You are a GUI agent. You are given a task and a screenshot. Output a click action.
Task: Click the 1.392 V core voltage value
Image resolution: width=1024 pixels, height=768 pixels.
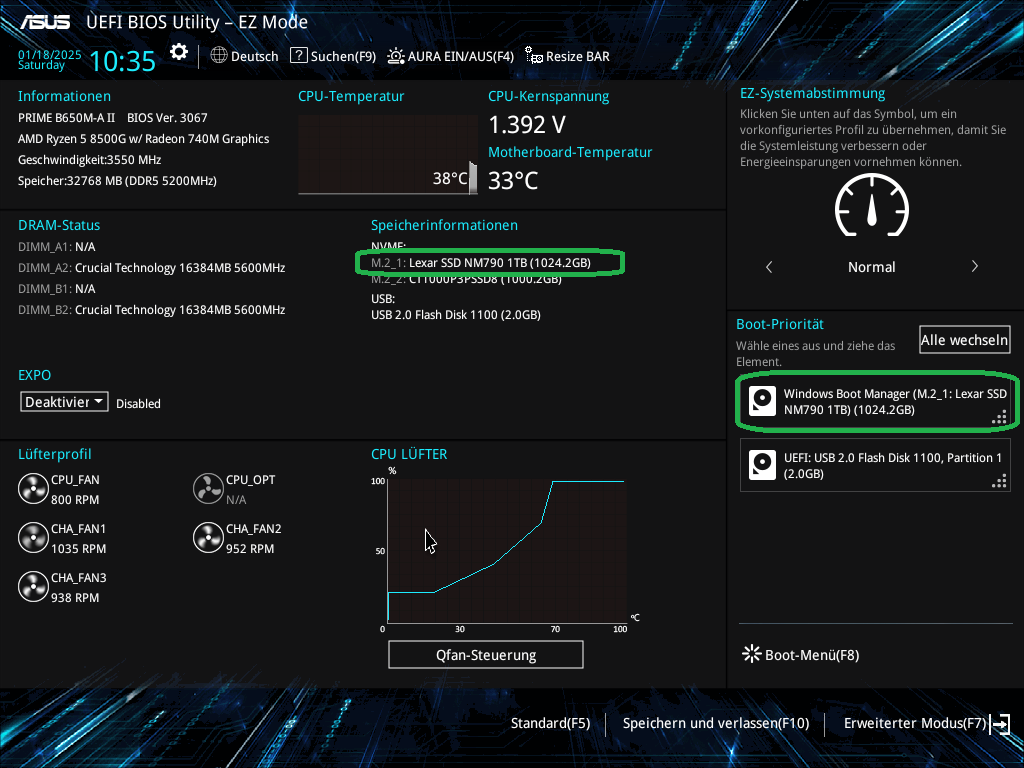[527, 124]
